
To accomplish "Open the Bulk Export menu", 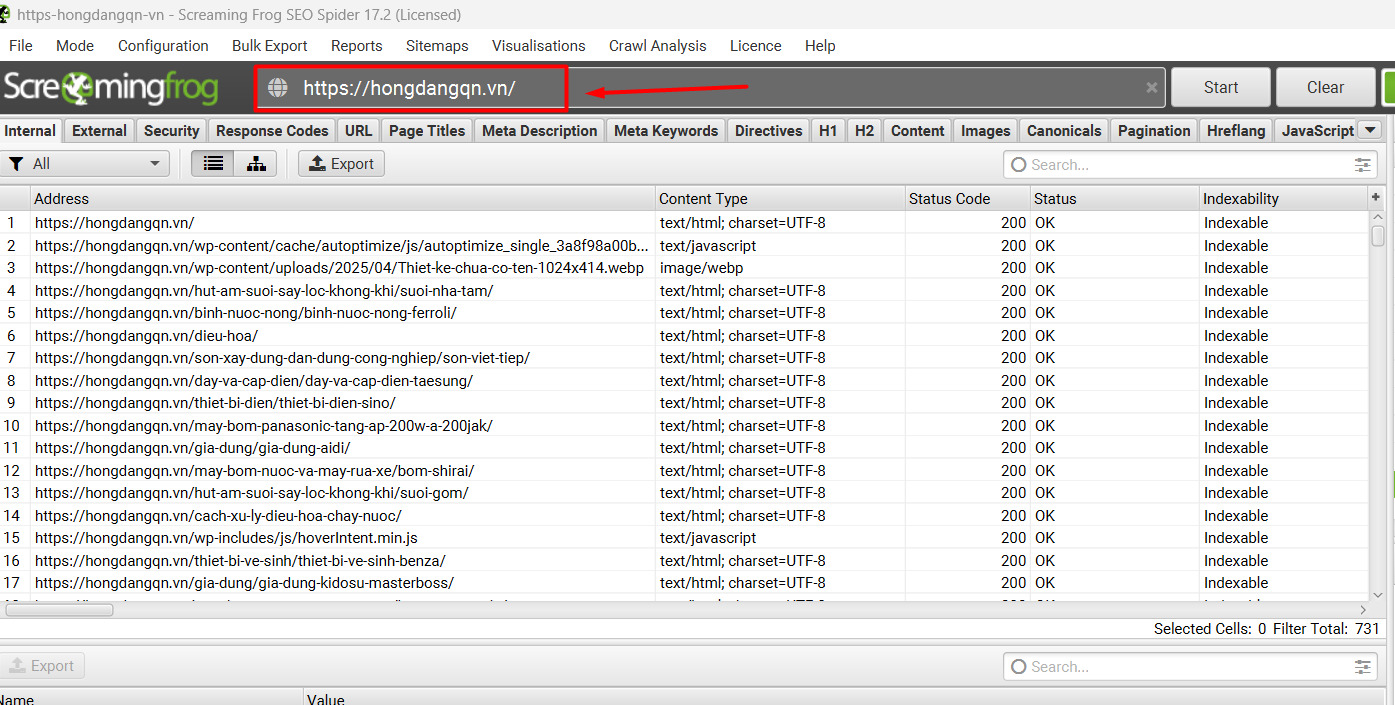I will coord(270,46).
